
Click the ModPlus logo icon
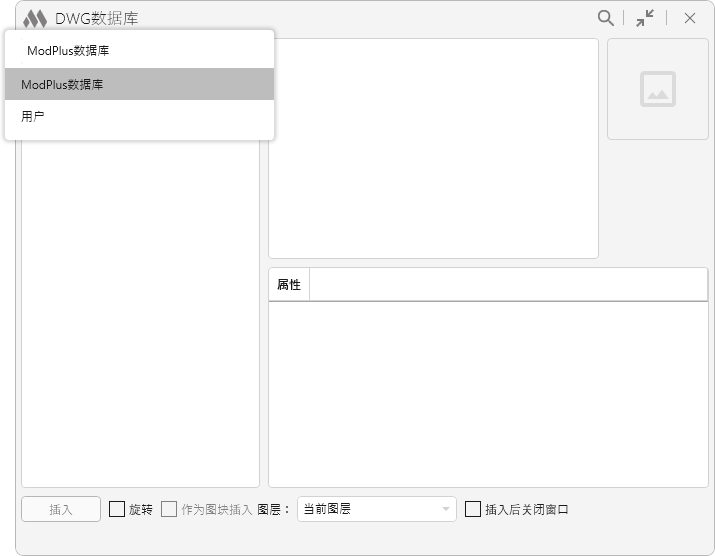35,19
